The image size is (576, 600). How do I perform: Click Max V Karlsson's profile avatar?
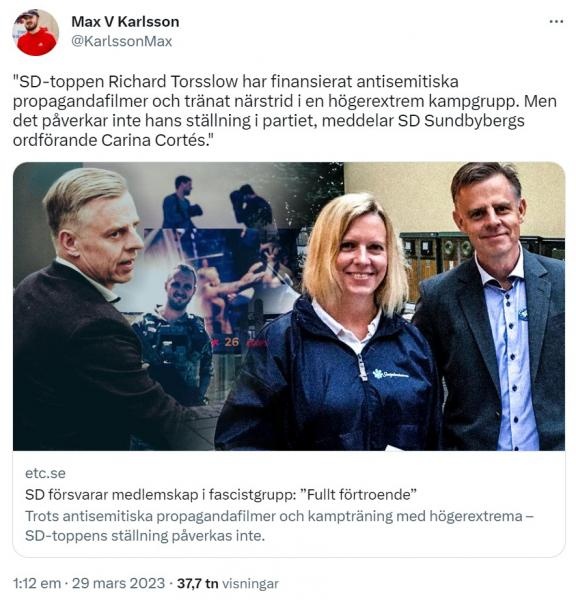click(35, 33)
